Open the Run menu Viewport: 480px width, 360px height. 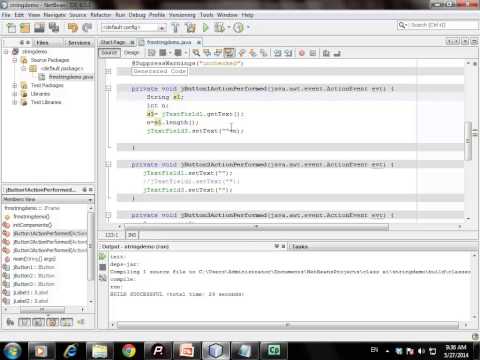point(120,15)
